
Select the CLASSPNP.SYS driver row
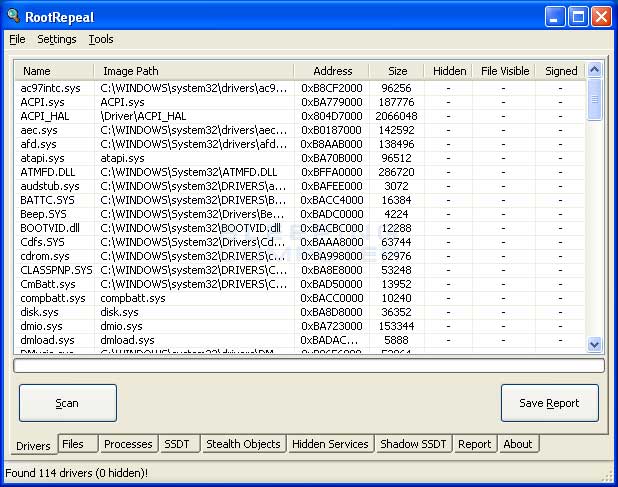pos(300,270)
